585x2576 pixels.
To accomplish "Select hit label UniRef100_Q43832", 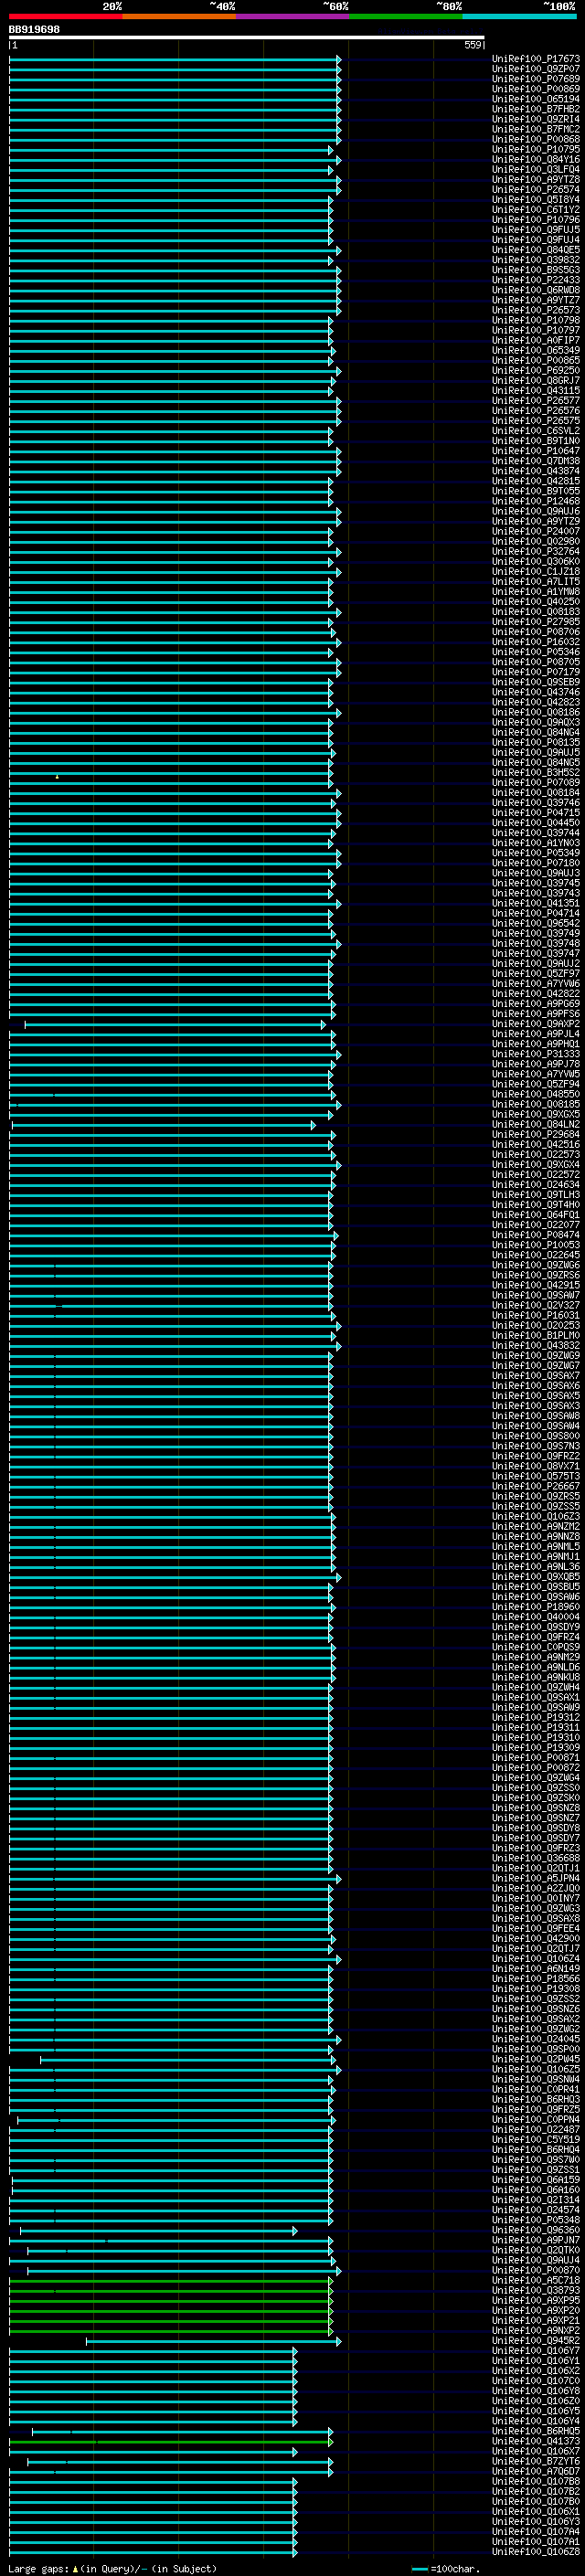I will click(x=536, y=1346).
